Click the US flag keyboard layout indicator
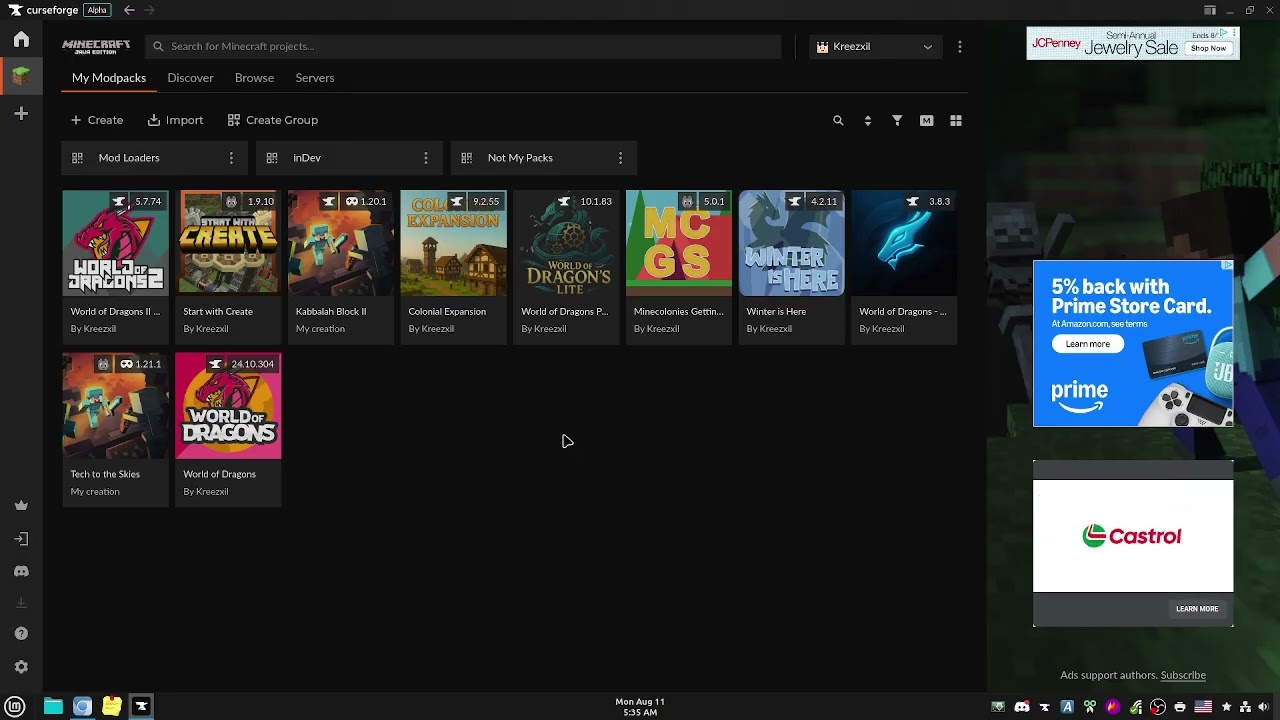 [1203, 707]
